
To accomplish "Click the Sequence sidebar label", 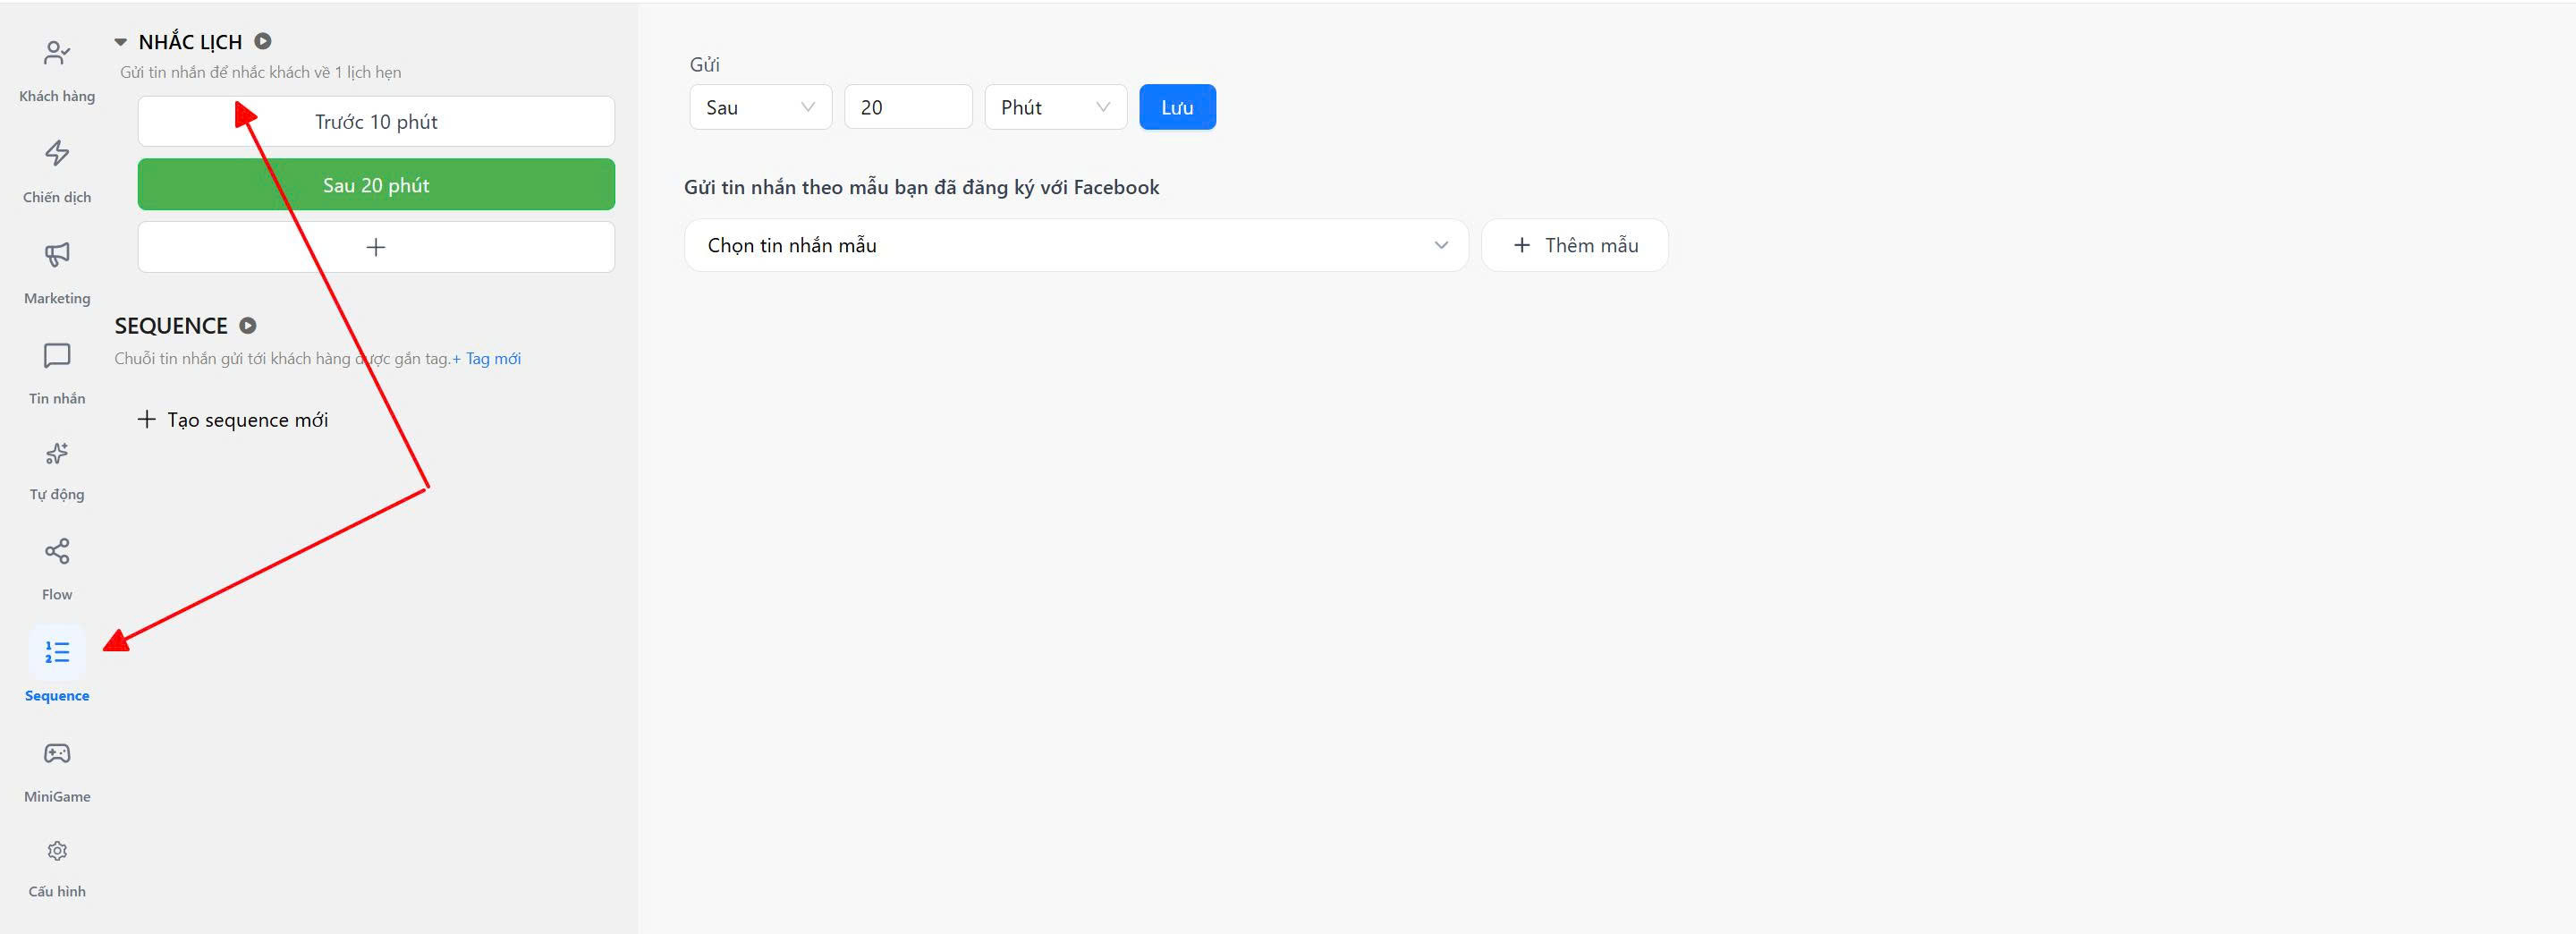I will (x=57, y=695).
